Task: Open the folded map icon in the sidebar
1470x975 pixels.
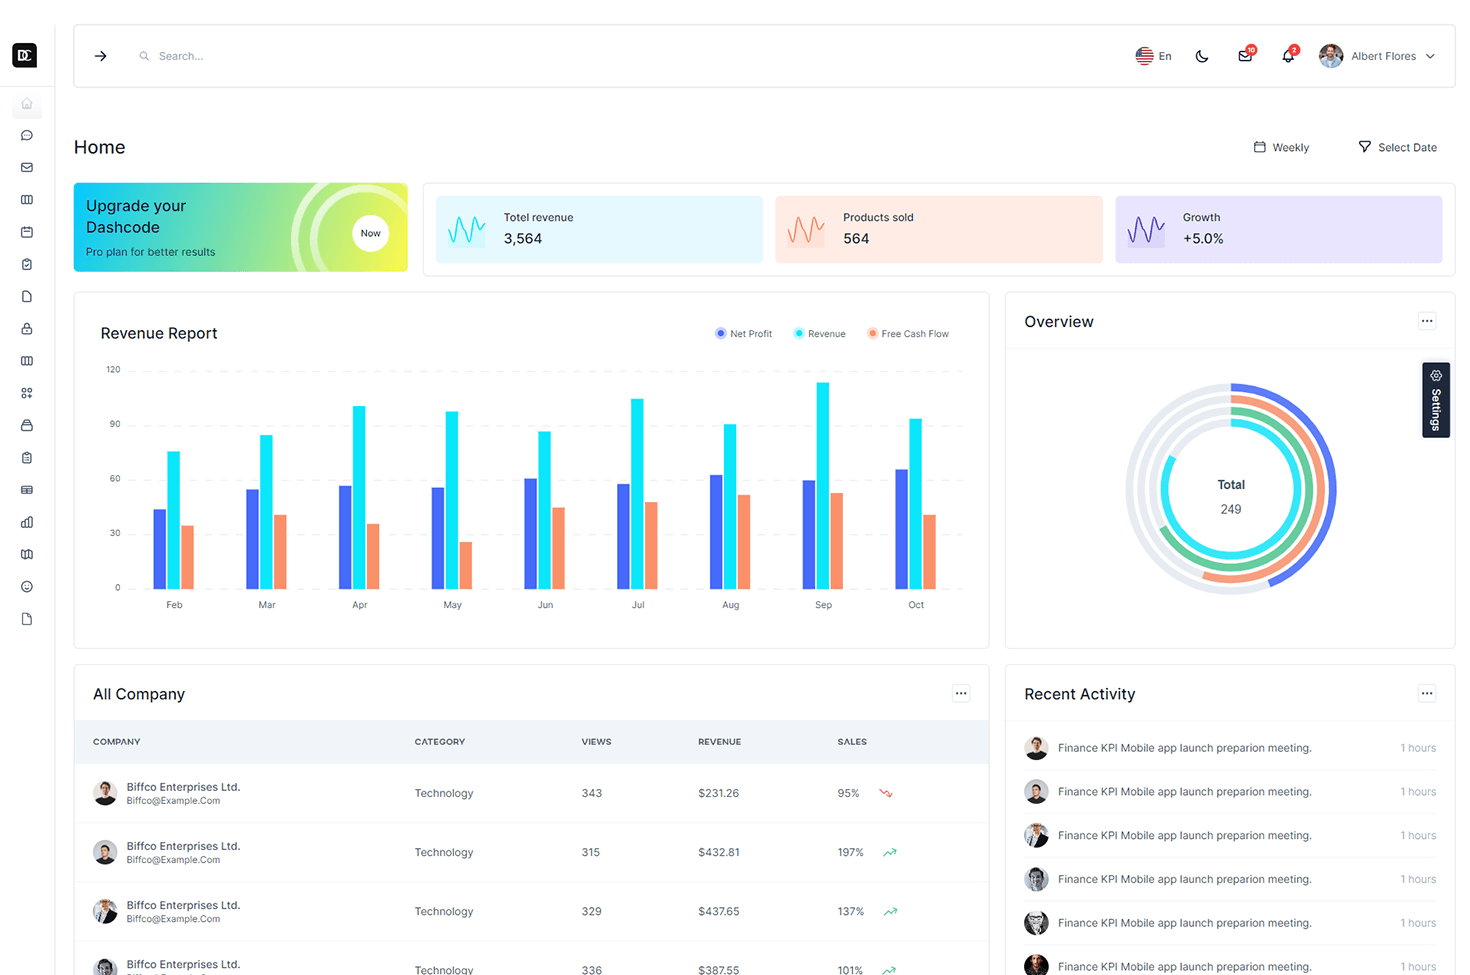Action: (x=27, y=554)
